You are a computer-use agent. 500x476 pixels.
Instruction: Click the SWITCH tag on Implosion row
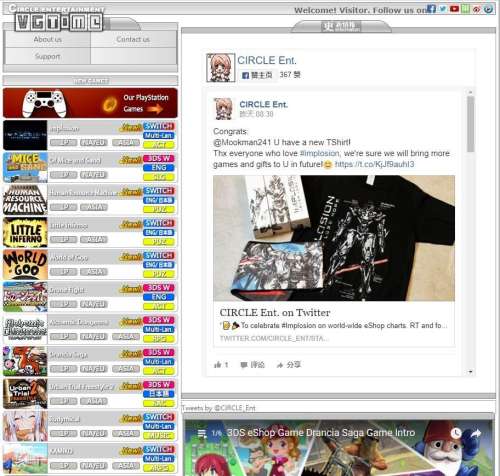(x=159, y=126)
